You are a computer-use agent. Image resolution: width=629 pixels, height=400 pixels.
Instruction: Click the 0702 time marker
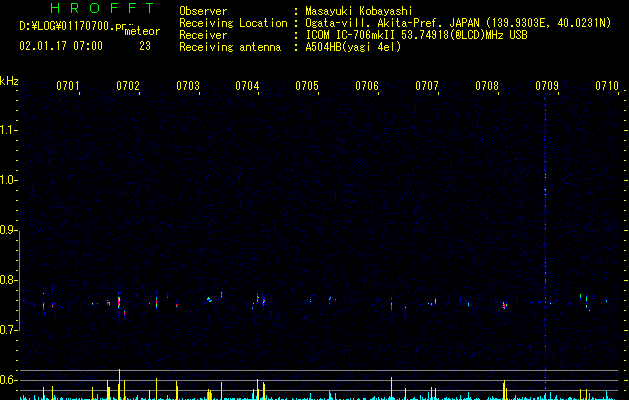[128, 86]
